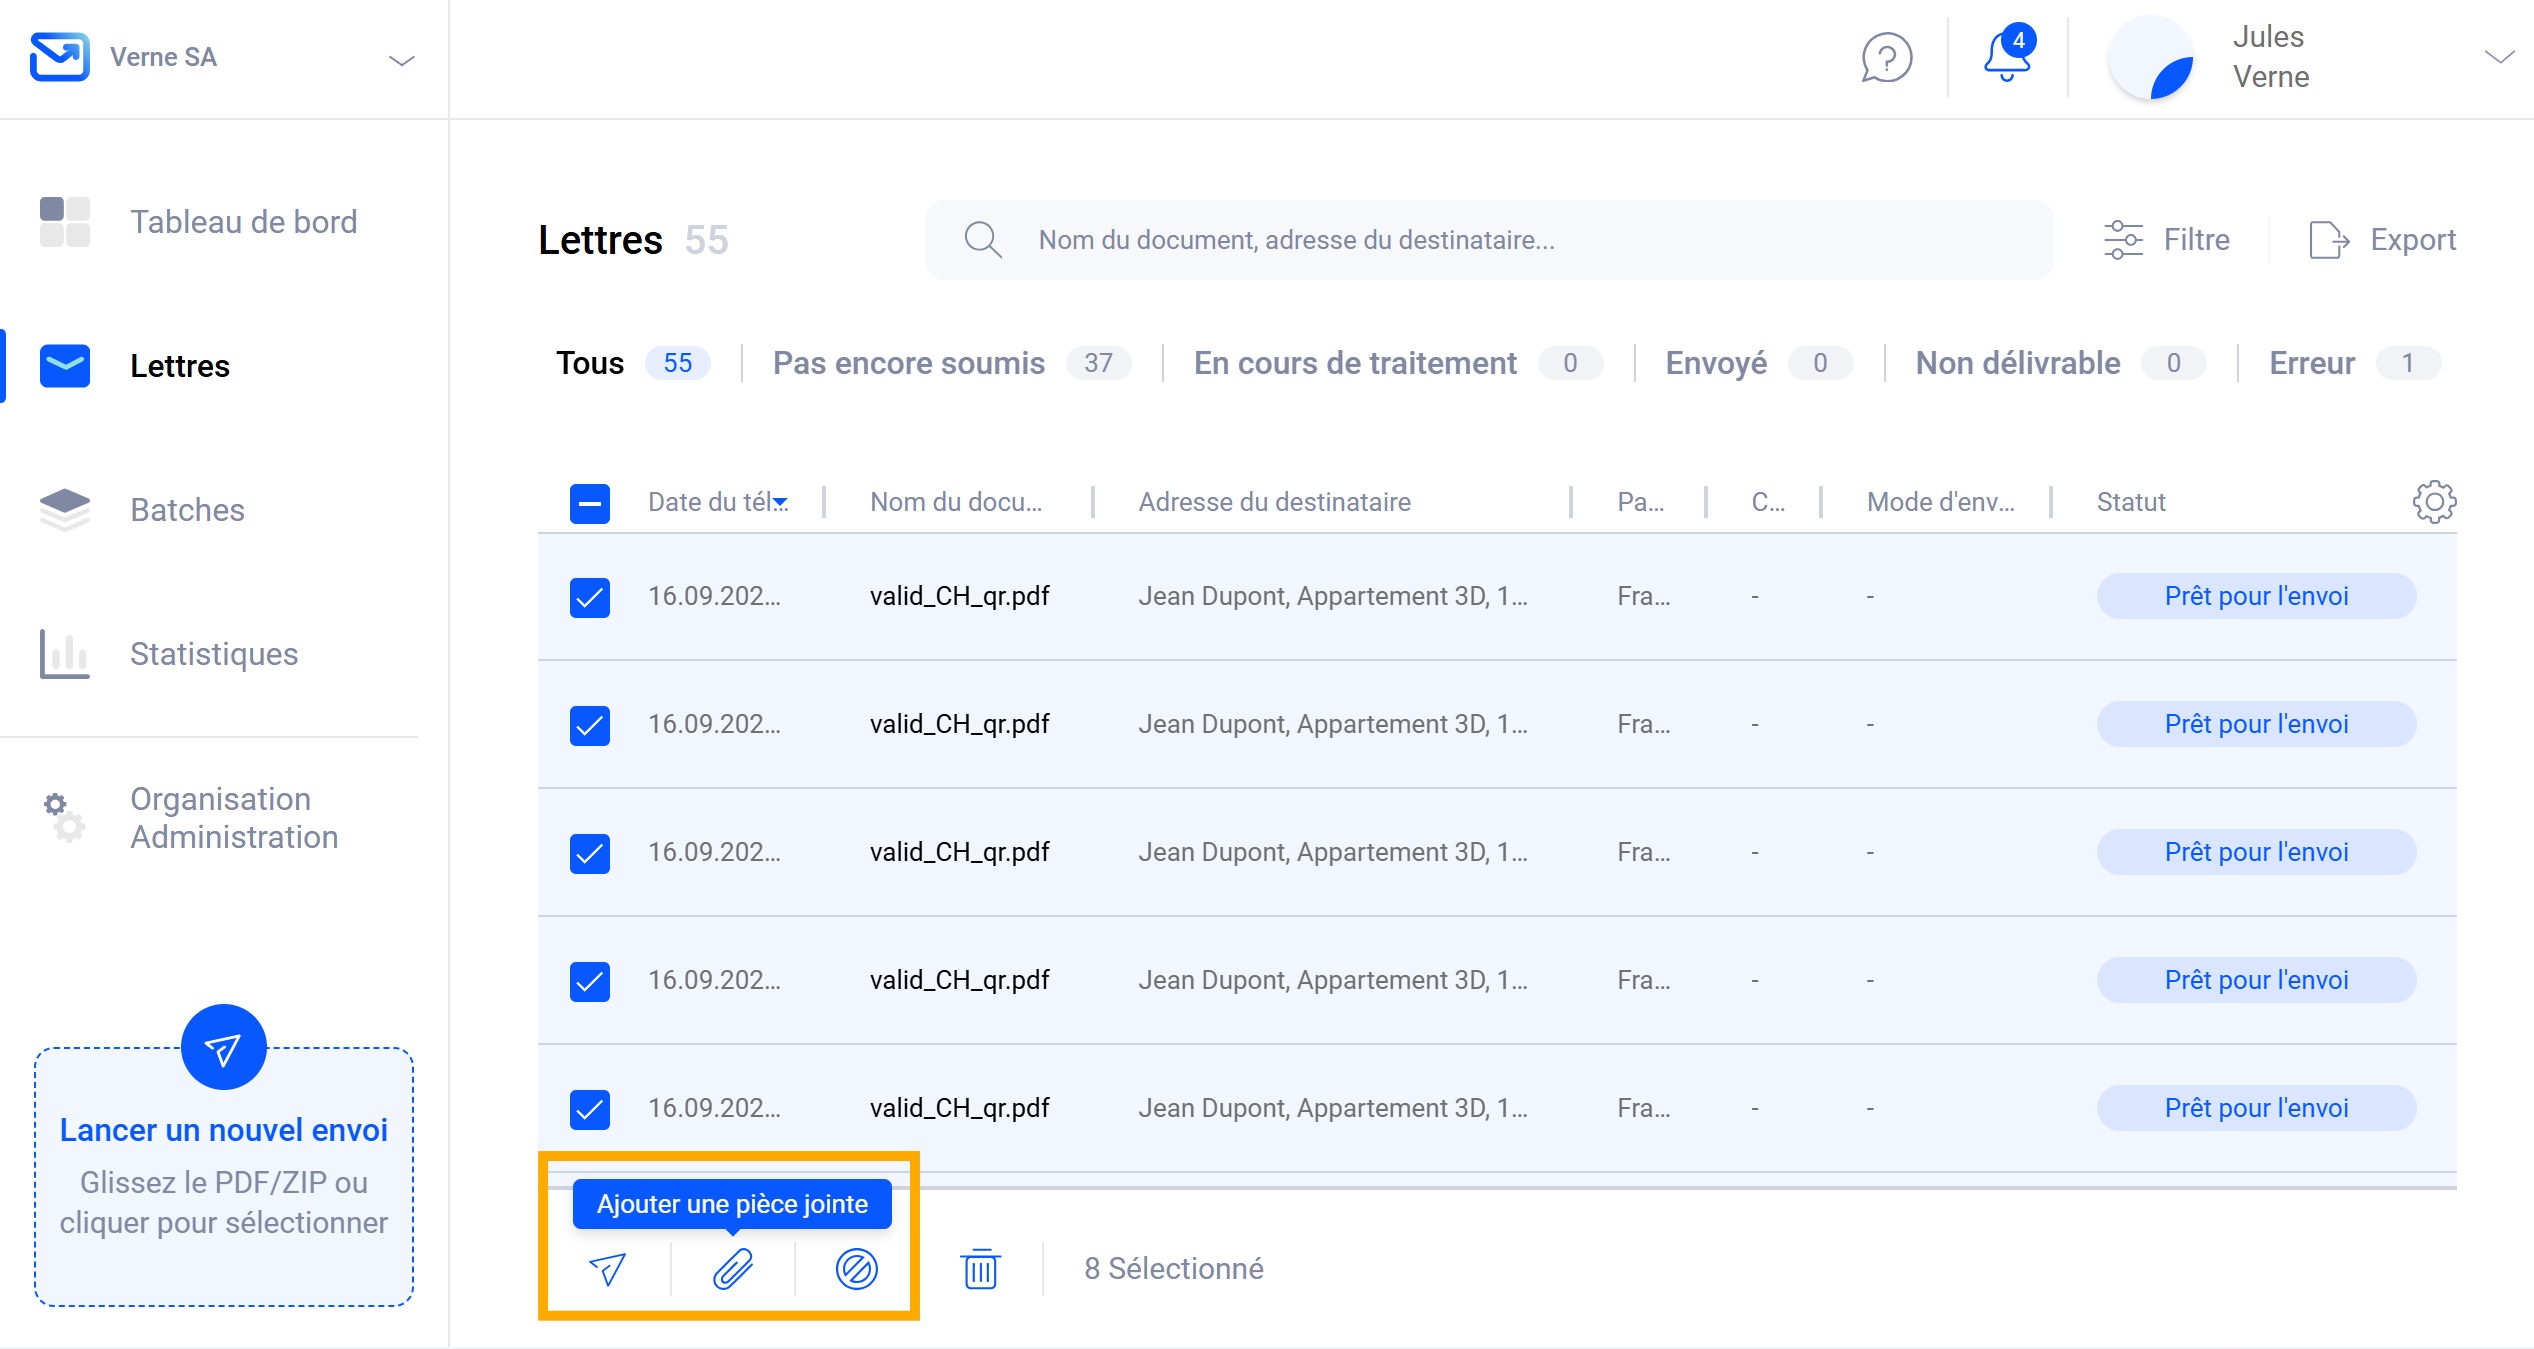Screen dimensions: 2534x1349
Task: Click Lancer un nouvel envoi
Action: 223,1130
